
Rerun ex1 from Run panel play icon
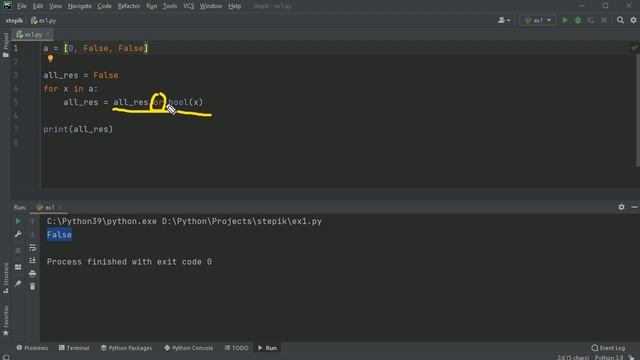pyautogui.click(x=18, y=221)
